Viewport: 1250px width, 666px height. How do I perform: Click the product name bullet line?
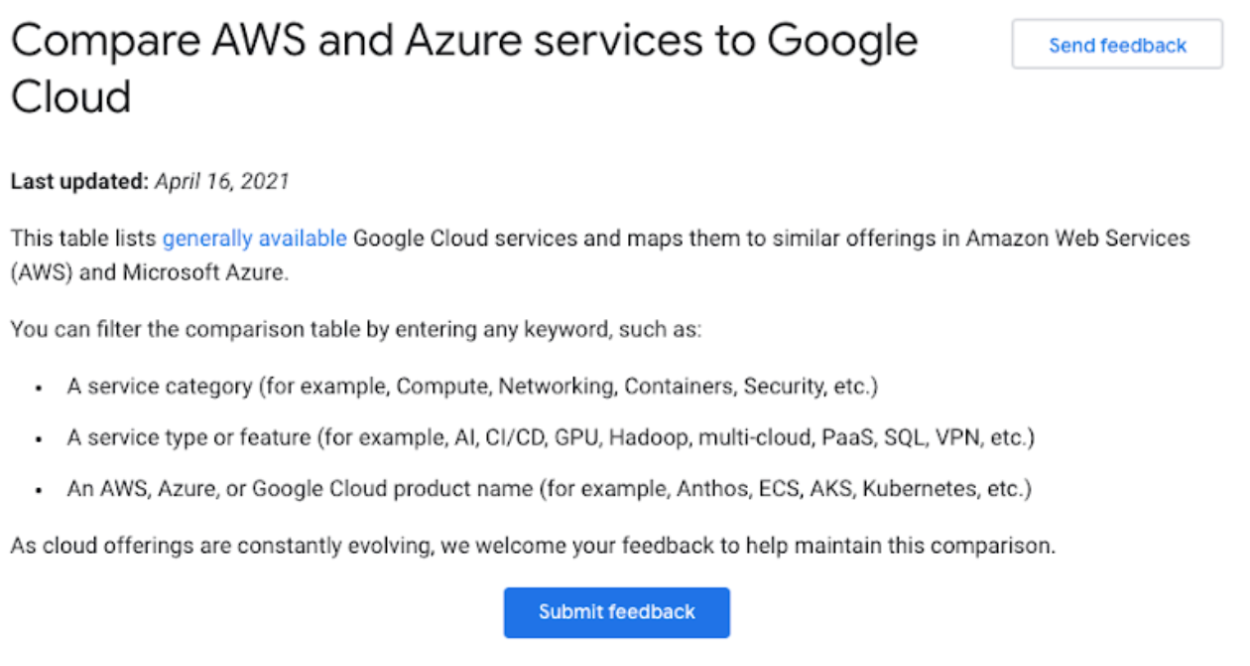point(549,490)
